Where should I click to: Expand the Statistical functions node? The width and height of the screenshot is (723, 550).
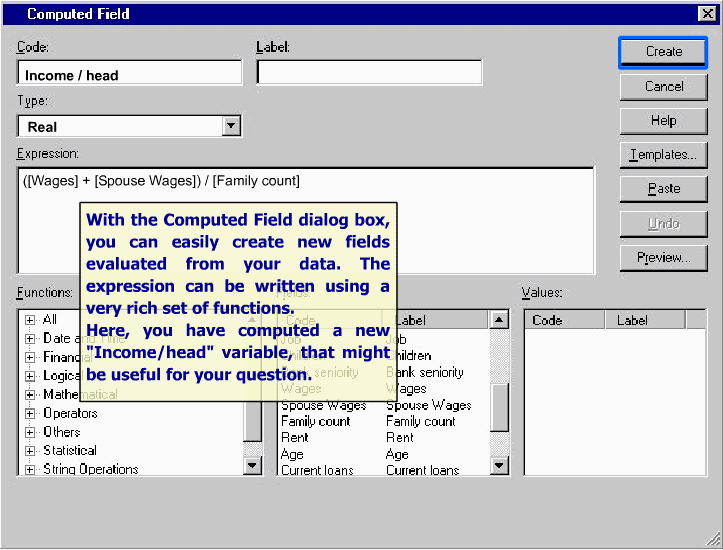pyautogui.click(x=30, y=451)
